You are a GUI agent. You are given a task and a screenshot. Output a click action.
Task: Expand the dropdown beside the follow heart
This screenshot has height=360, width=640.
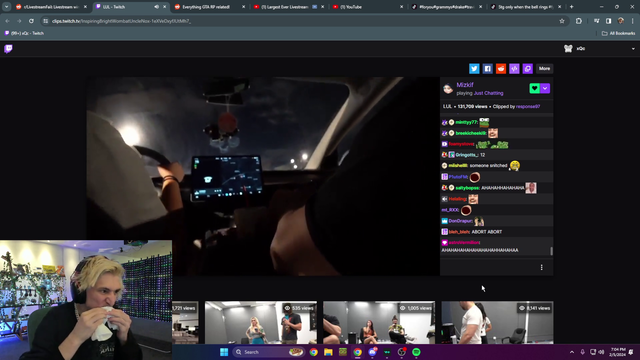[x=545, y=88]
